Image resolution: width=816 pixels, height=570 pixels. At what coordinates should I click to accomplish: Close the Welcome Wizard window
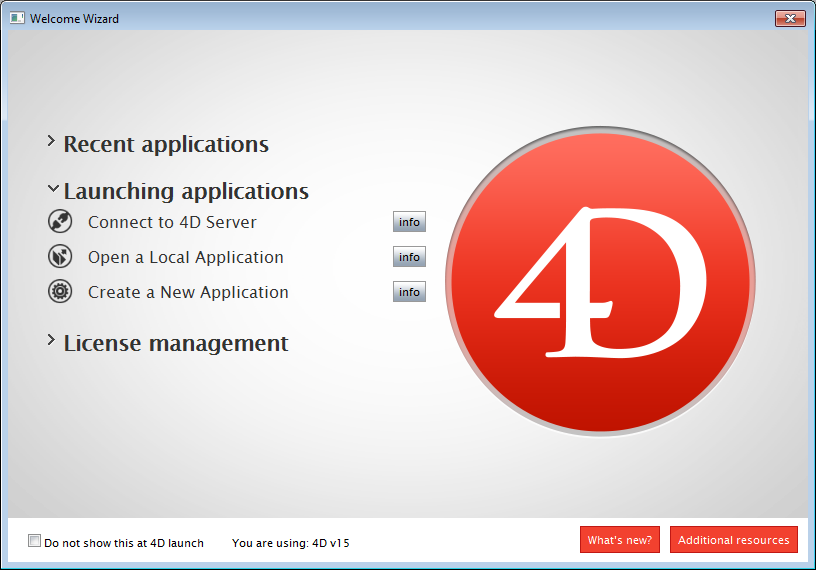790,18
